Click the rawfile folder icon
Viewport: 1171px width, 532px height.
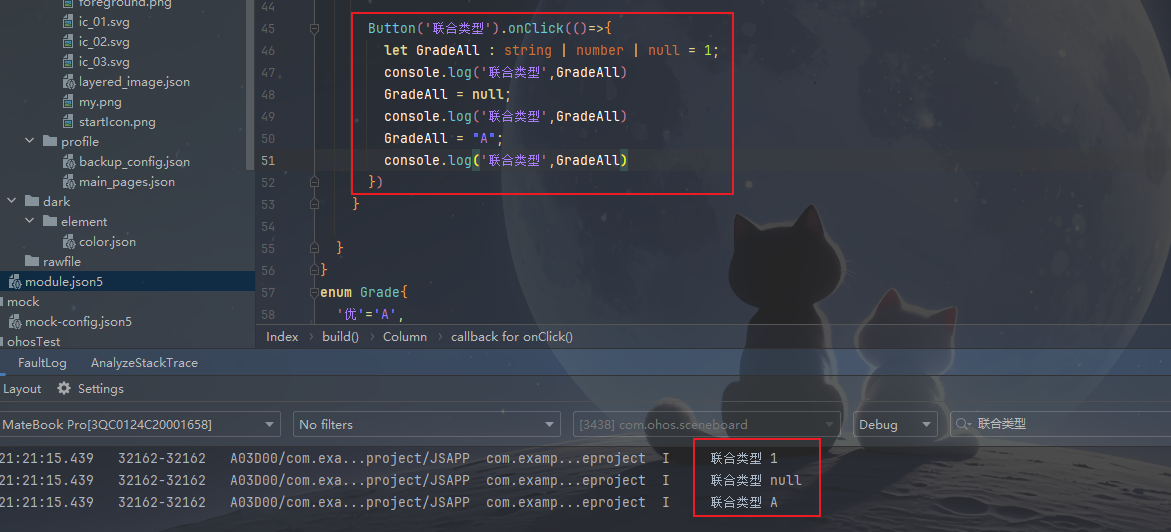[32, 262]
